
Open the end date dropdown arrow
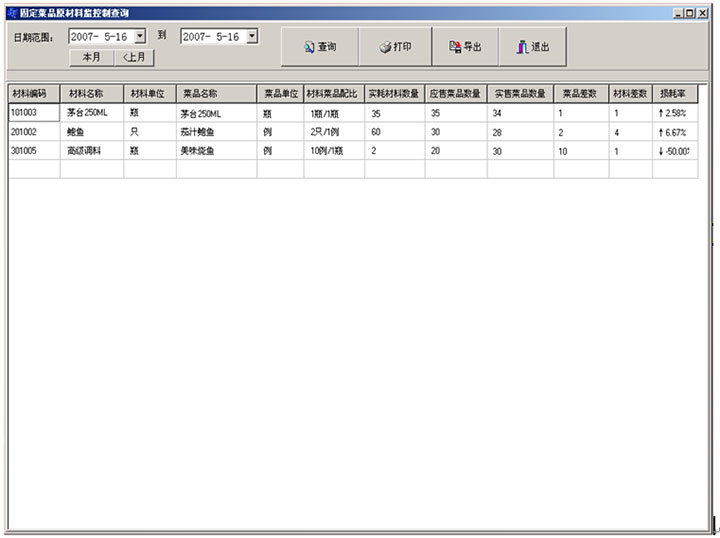coord(252,36)
